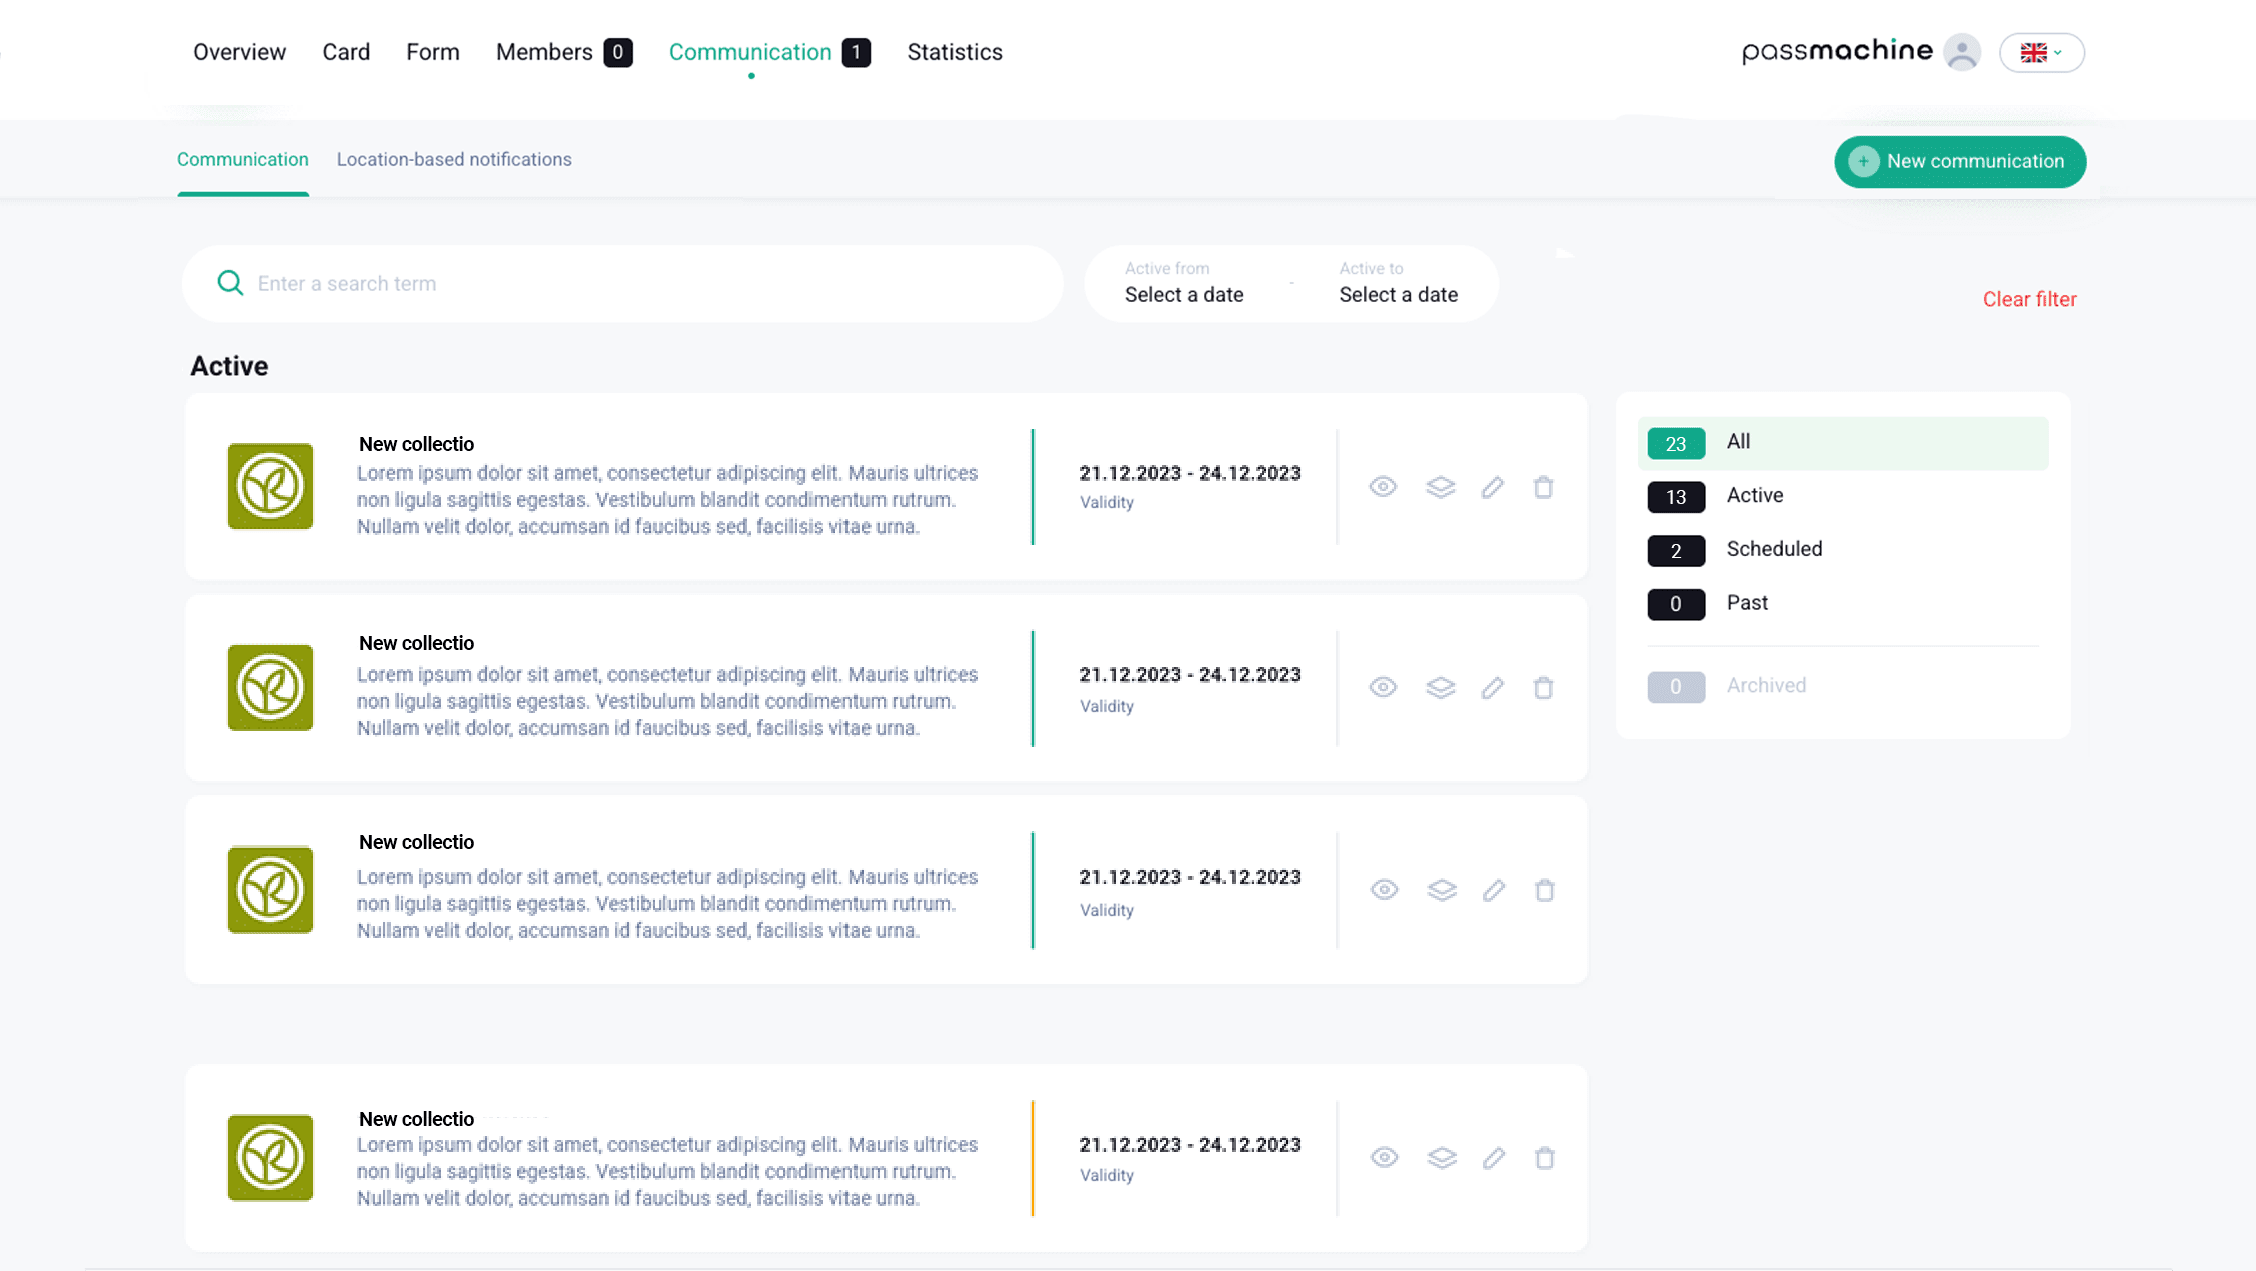
Task: Click the first communication's green logo thumbnail
Action: click(270, 487)
